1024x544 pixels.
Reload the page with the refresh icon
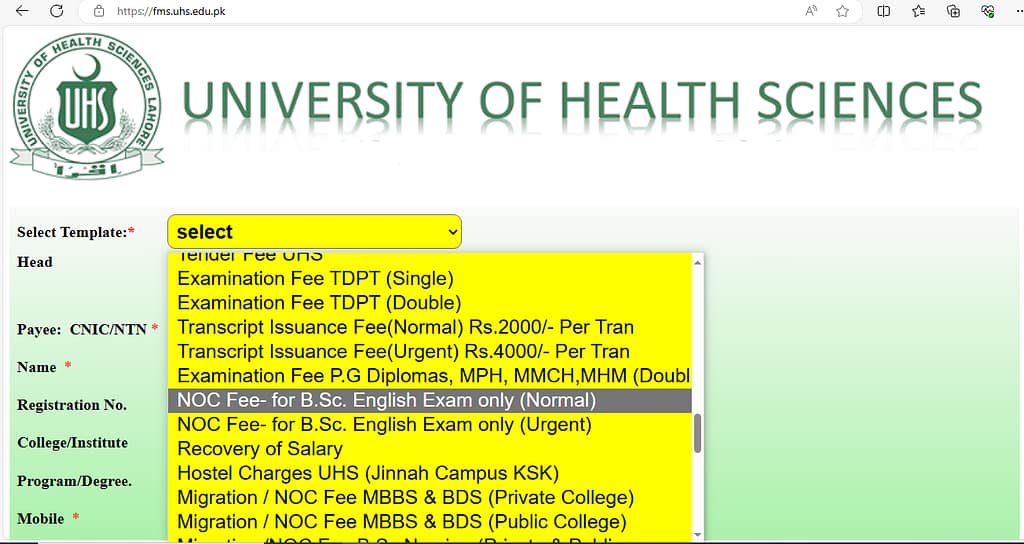pos(57,11)
